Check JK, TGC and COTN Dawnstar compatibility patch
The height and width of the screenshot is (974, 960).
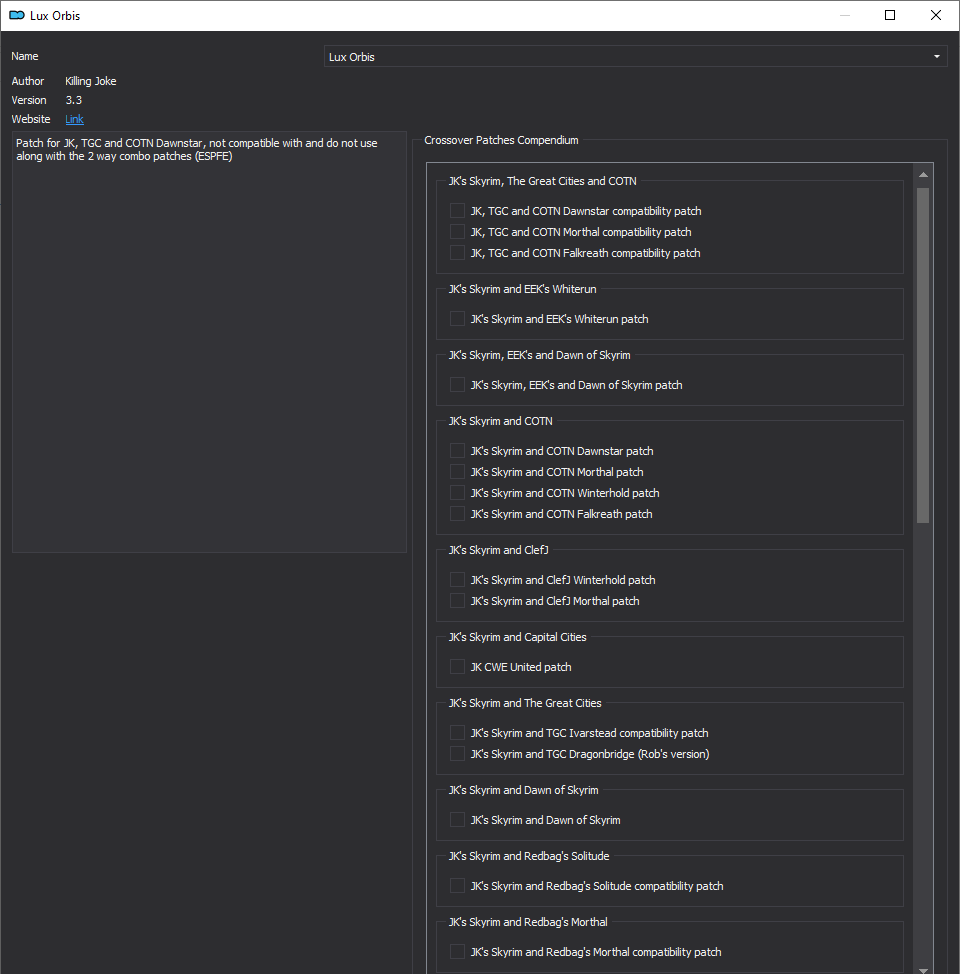457,211
